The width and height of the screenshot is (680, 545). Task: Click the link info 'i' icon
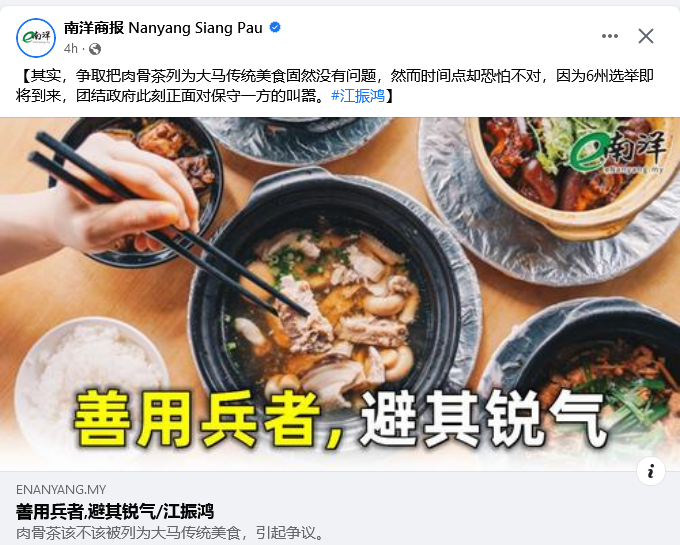(x=651, y=471)
